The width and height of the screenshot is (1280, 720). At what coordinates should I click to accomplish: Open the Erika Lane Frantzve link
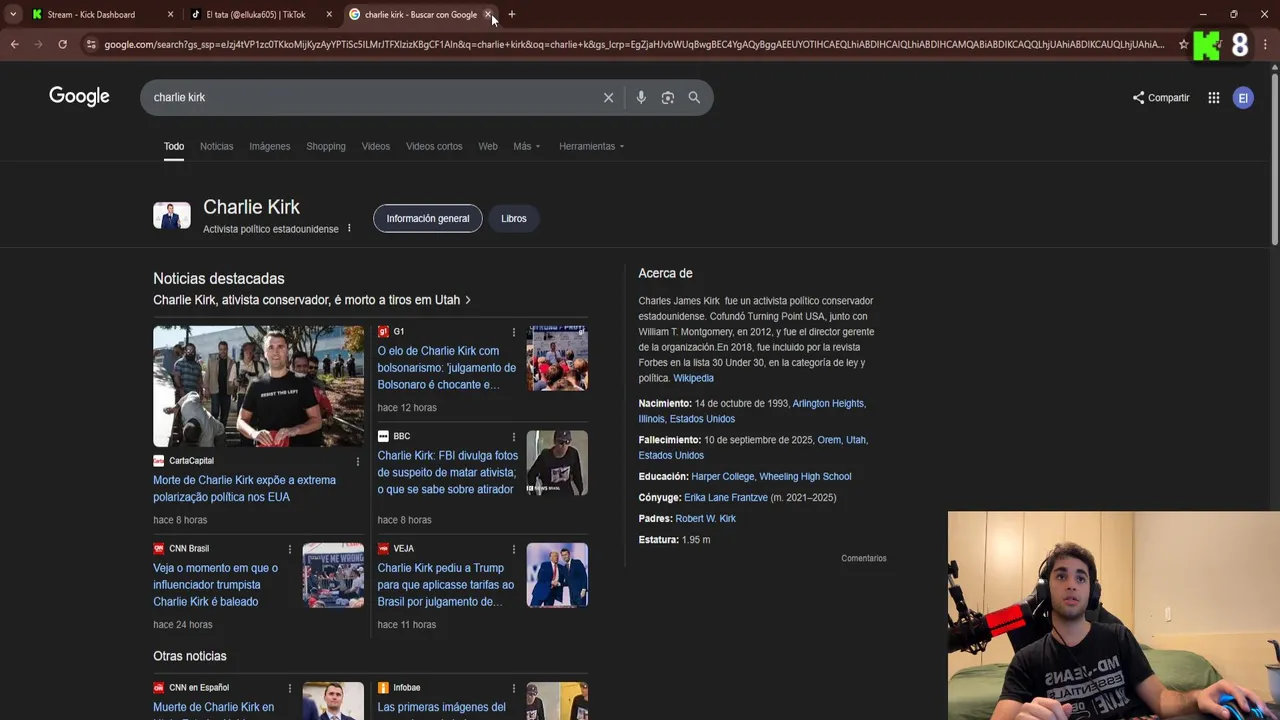point(726,497)
